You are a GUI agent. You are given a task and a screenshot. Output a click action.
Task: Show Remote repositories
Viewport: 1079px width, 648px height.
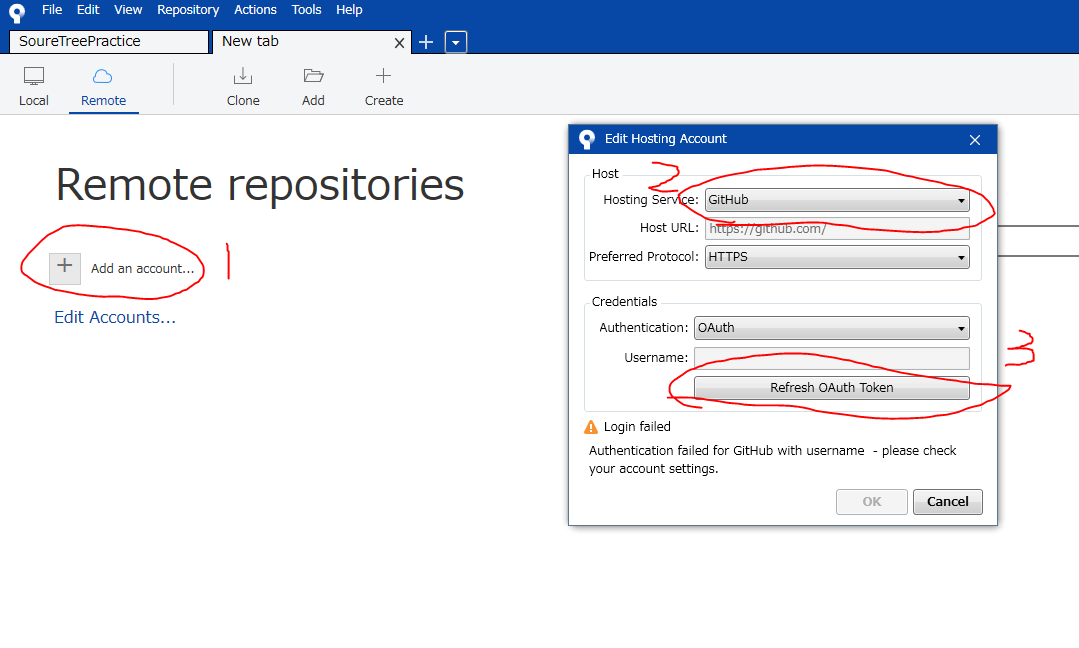pyautogui.click(x=103, y=87)
